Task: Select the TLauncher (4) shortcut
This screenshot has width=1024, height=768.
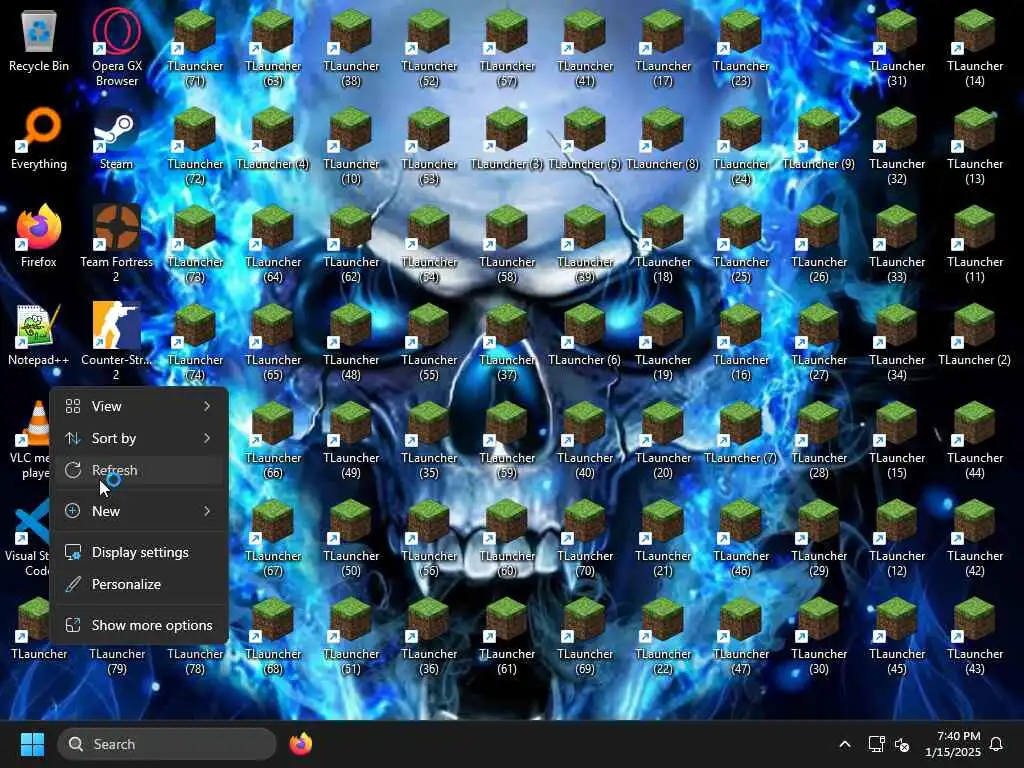Action: [x=273, y=138]
